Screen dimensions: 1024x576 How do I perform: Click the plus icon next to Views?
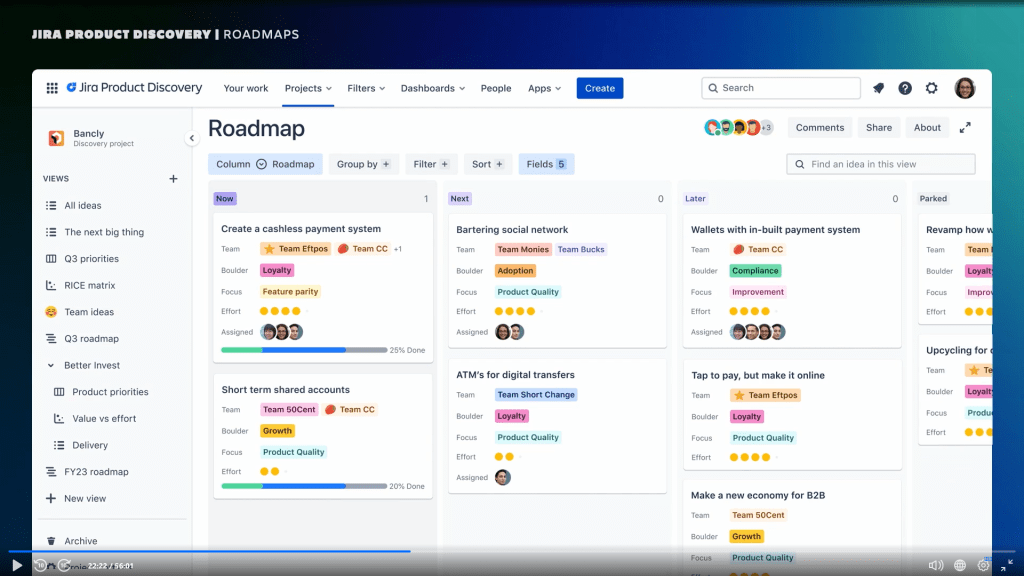173,179
